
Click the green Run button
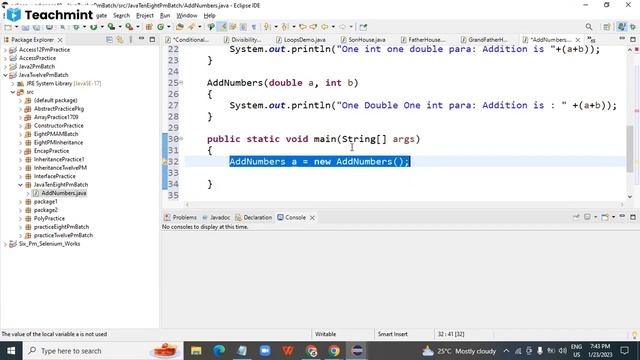point(93,27)
